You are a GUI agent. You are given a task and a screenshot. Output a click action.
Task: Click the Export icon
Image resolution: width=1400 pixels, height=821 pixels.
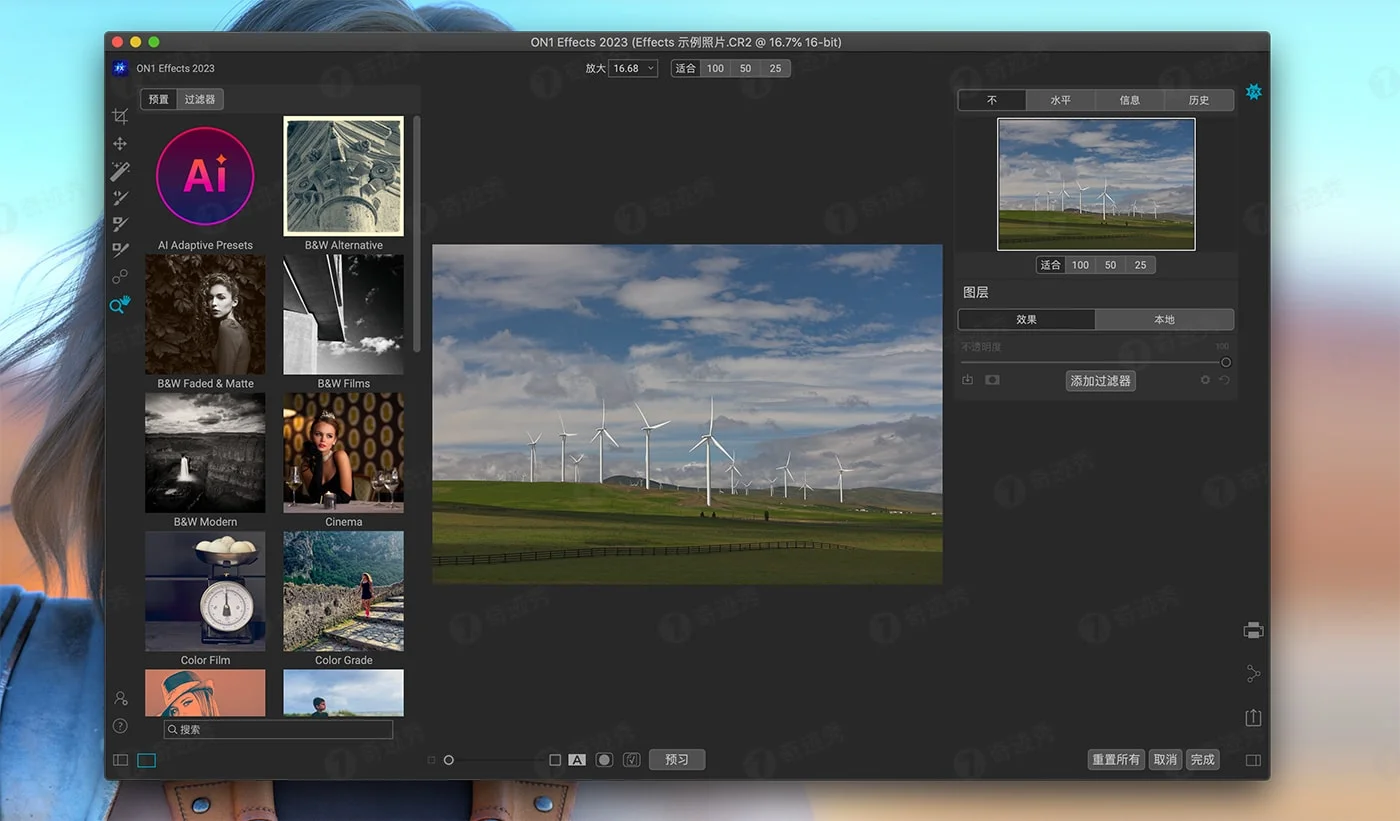tap(1253, 718)
